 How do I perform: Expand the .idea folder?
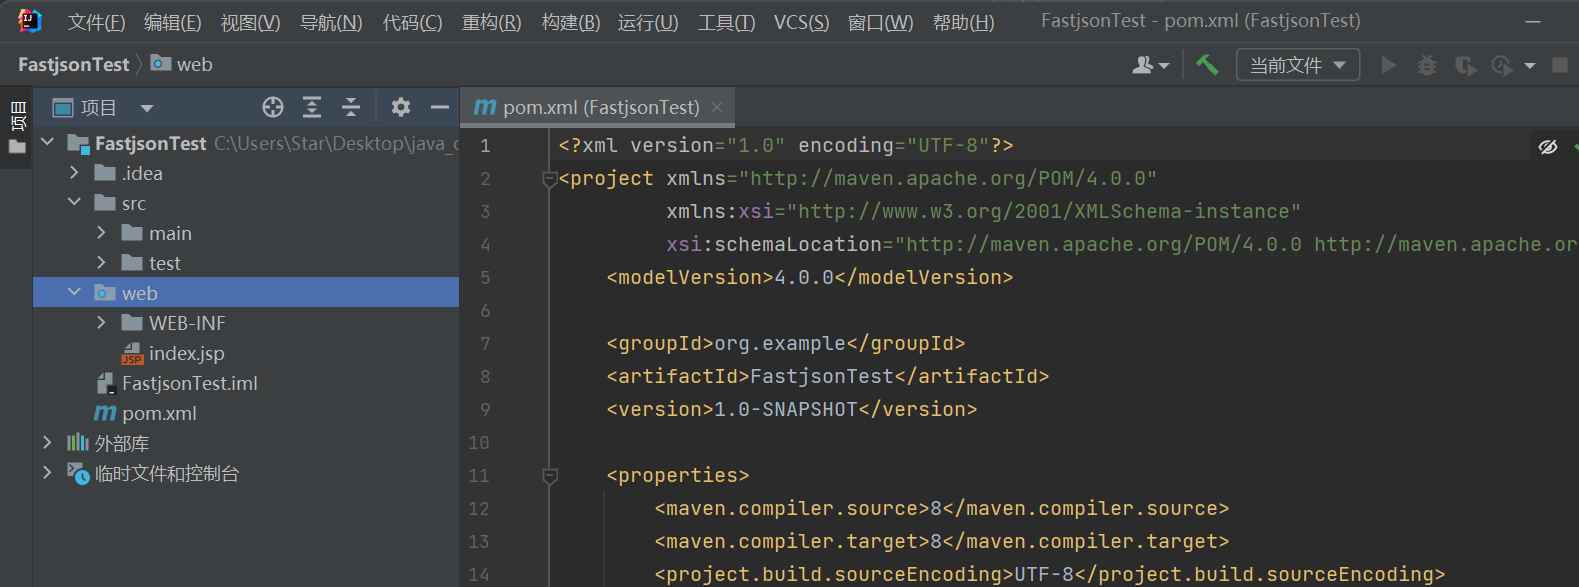click(74, 173)
